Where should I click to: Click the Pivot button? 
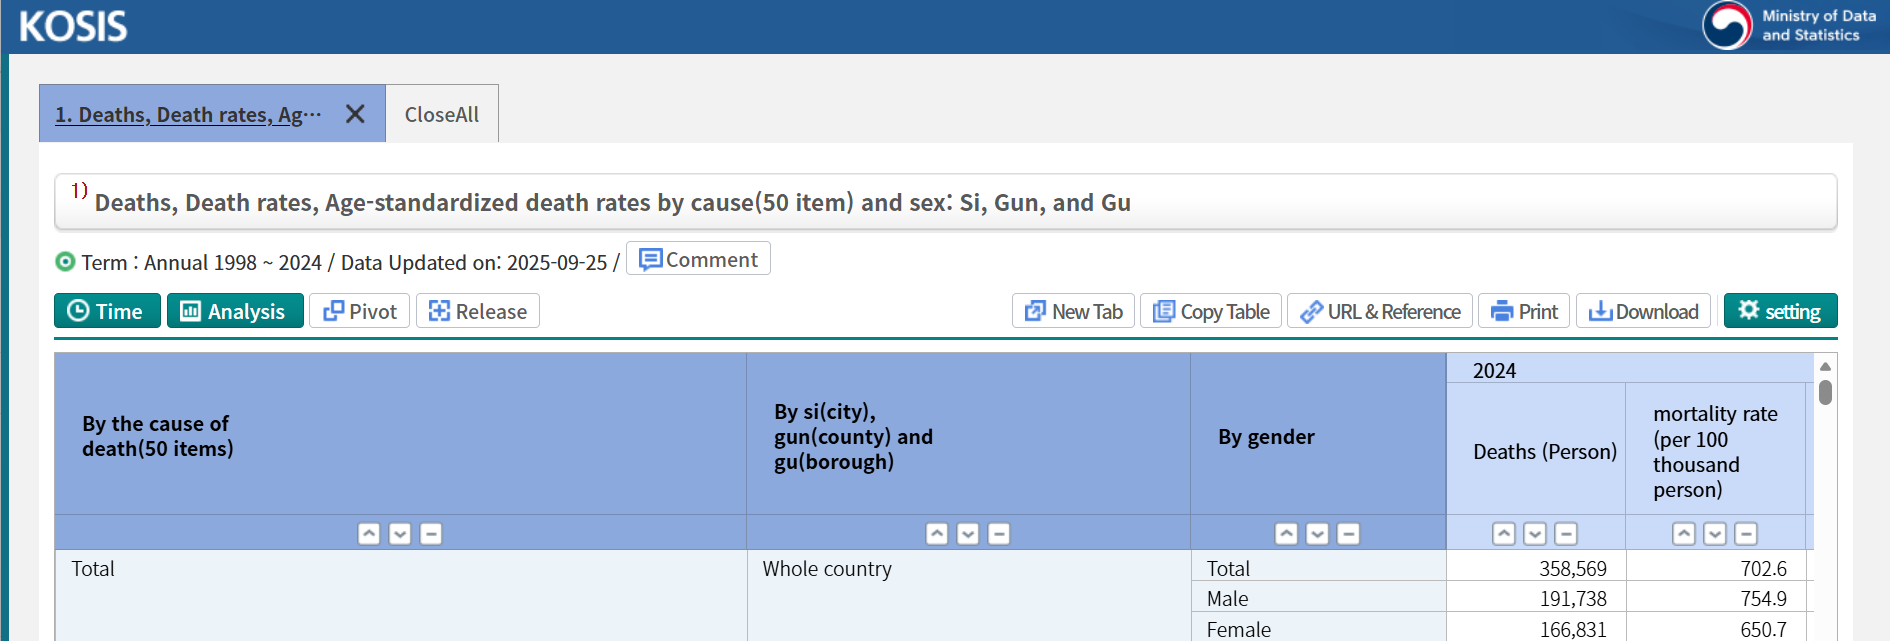click(360, 311)
